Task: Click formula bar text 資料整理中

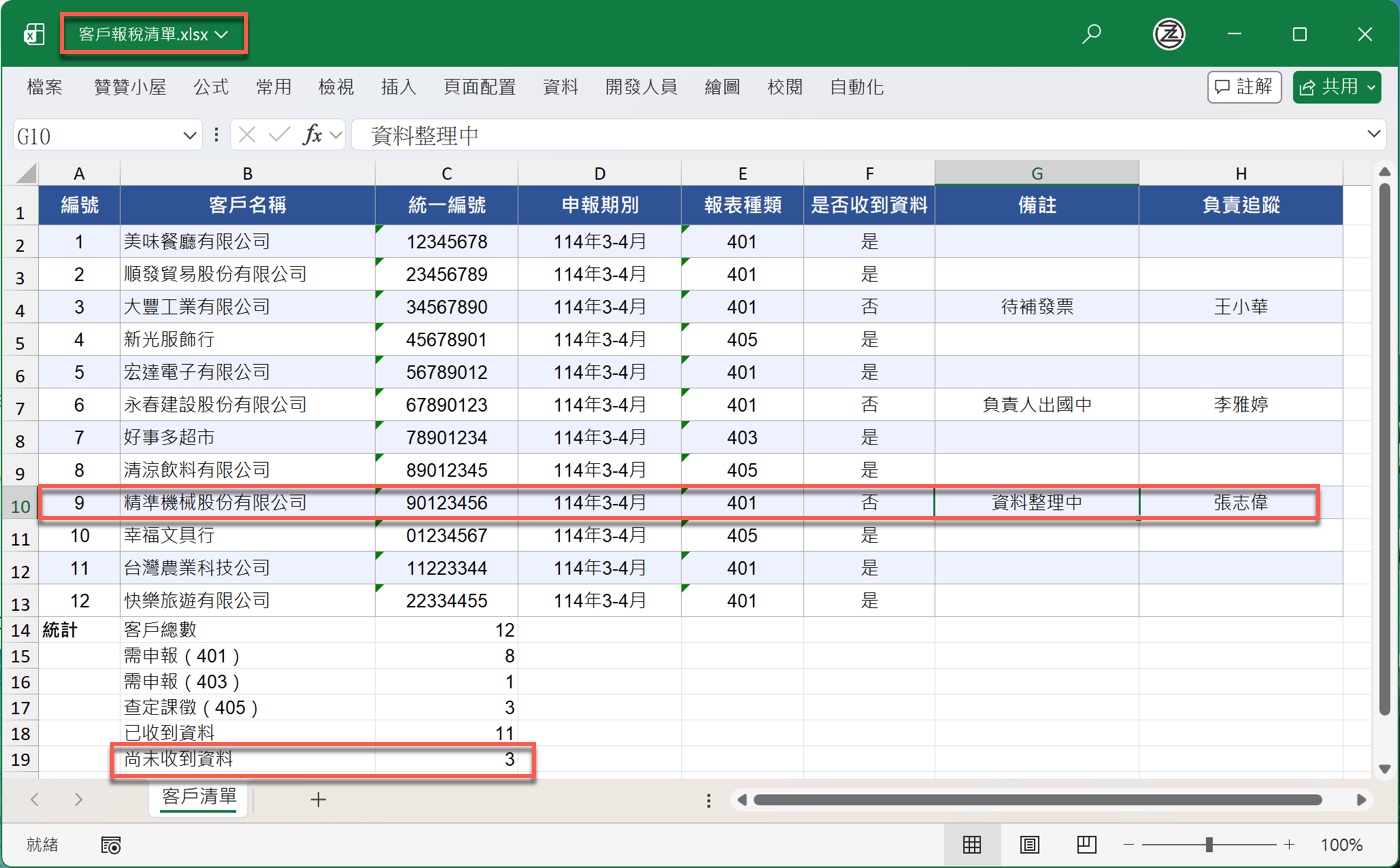Action: [425, 135]
